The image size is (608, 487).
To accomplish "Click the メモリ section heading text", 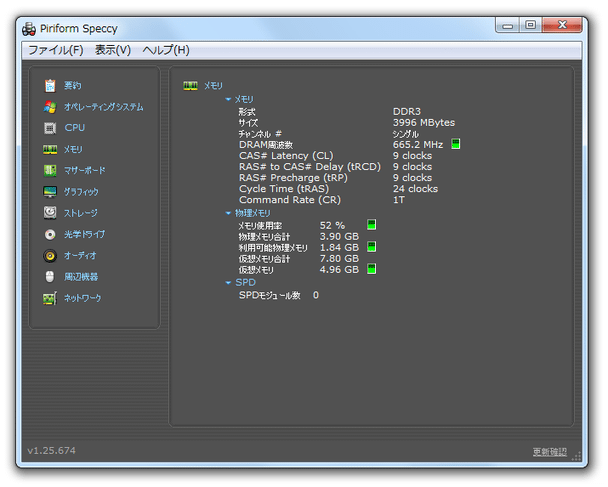I will 244,100.
